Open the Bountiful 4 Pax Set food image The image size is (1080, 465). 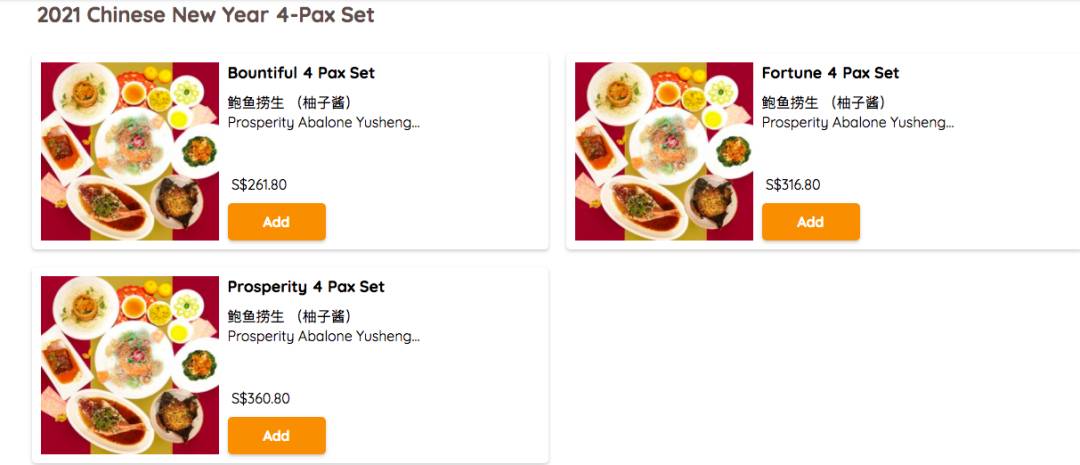coord(130,151)
